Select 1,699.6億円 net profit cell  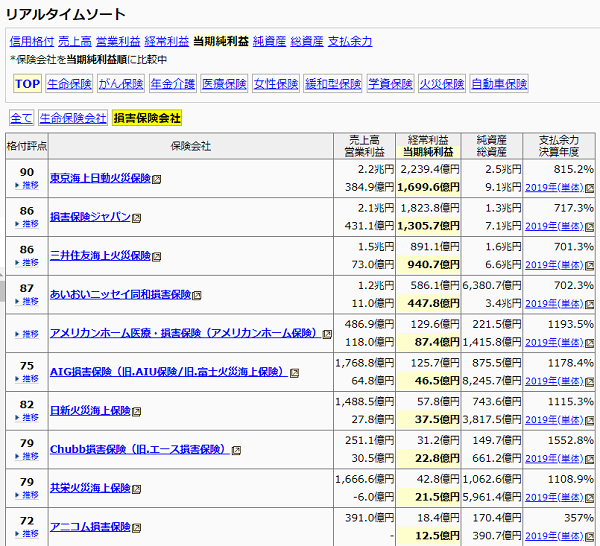pos(428,187)
